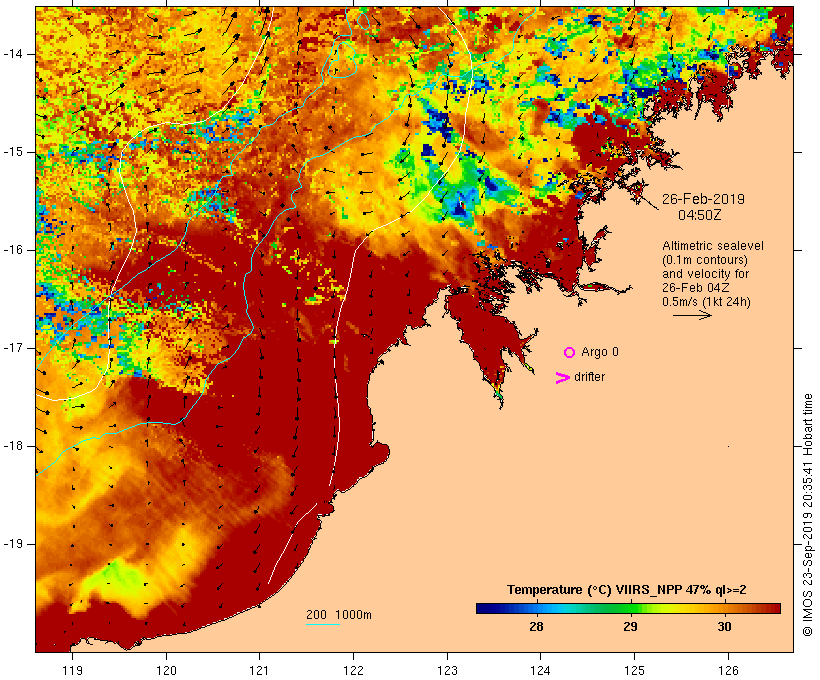Screen dimensions: 820x680
Task: Click the '200 1000m' depth label
Action: (x=339, y=615)
